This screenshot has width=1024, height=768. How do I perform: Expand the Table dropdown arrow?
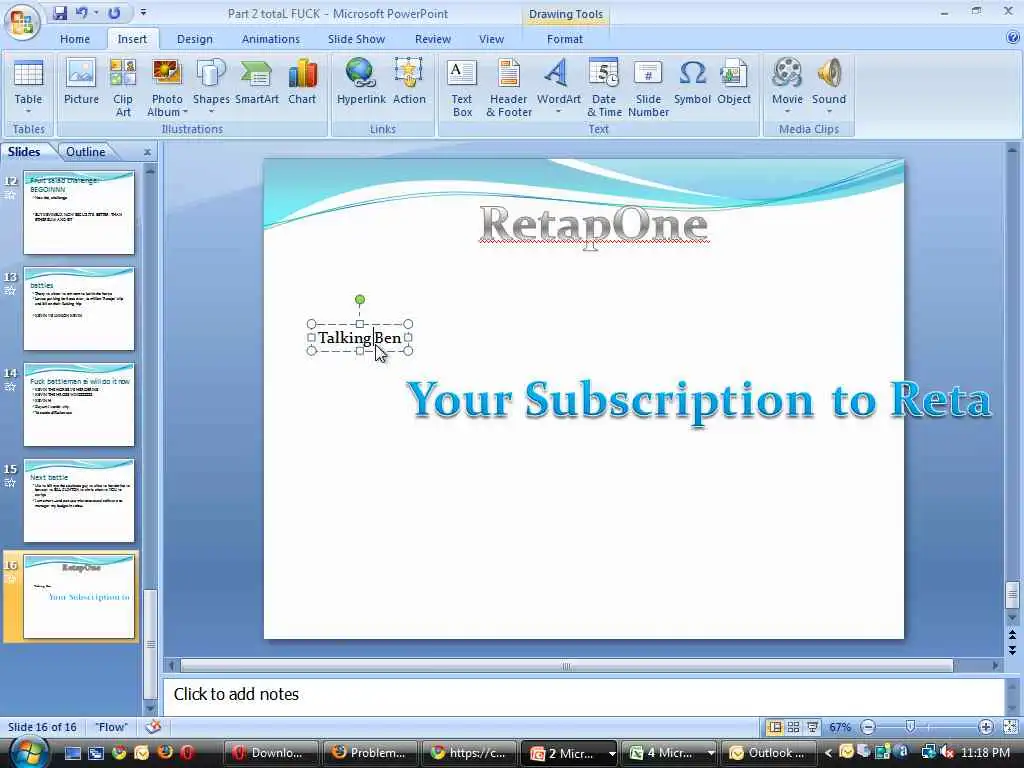pos(28,112)
